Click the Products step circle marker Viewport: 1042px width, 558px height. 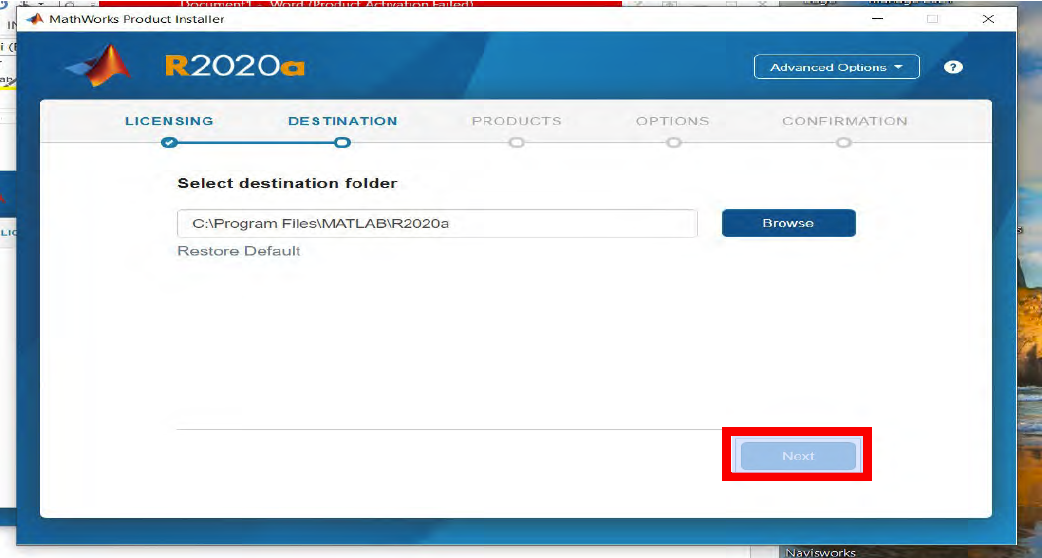pyautogui.click(x=516, y=142)
